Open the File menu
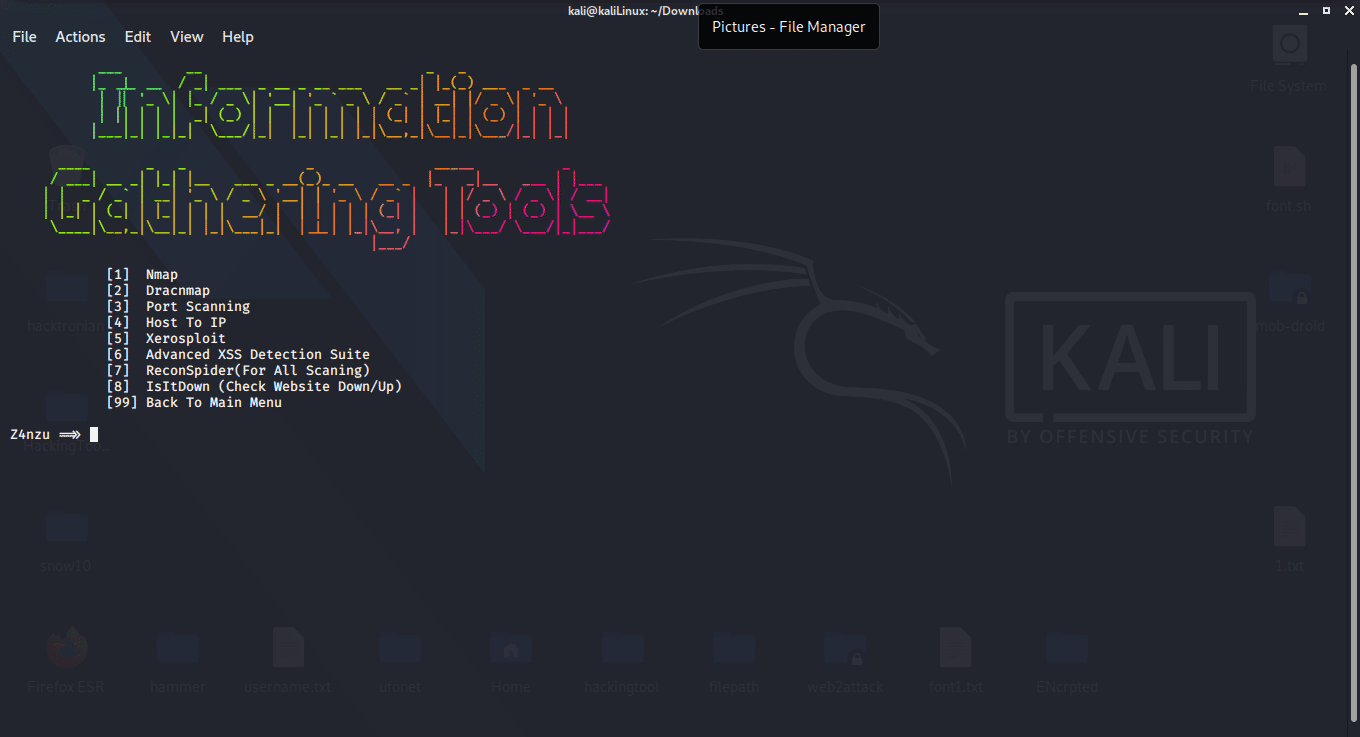Image resolution: width=1360 pixels, height=737 pixels. (x=24, y=37)
